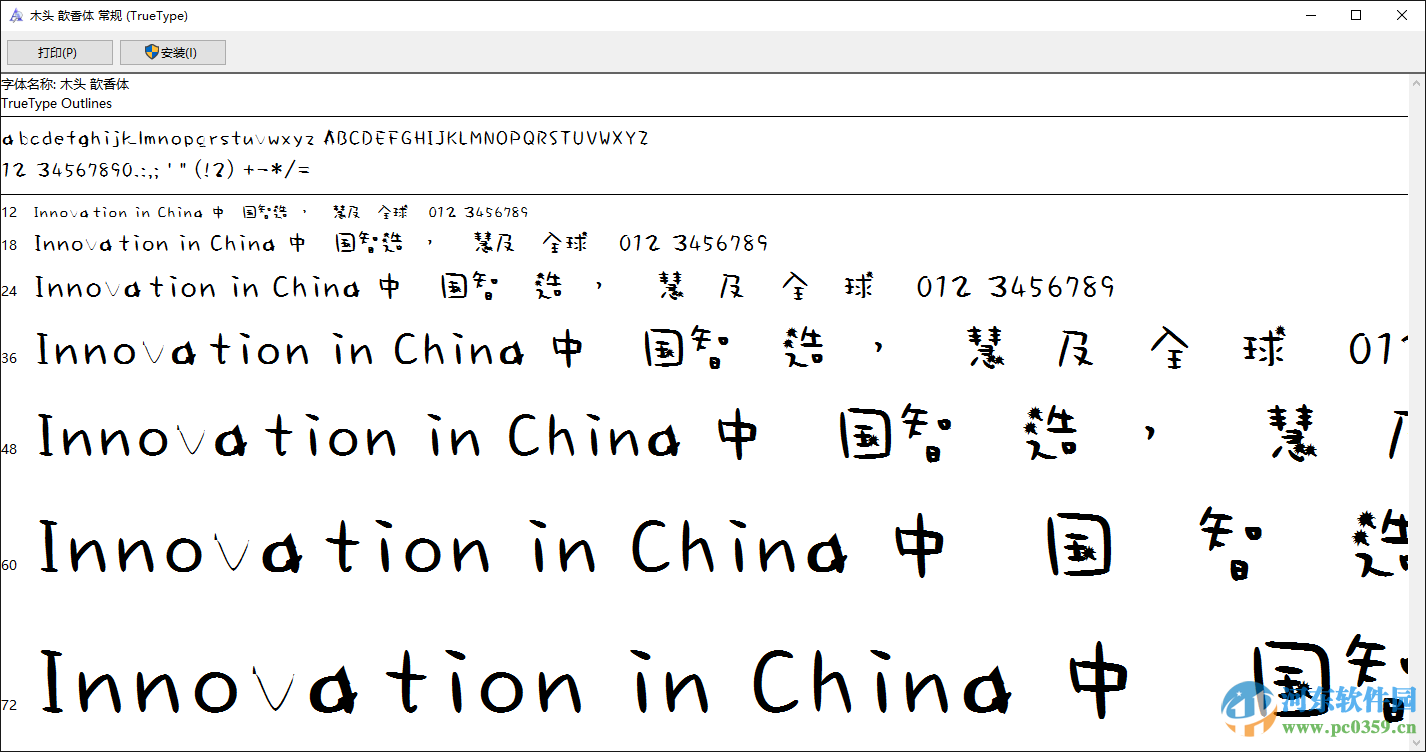Click the 打印(P) print button

(59, 52)
